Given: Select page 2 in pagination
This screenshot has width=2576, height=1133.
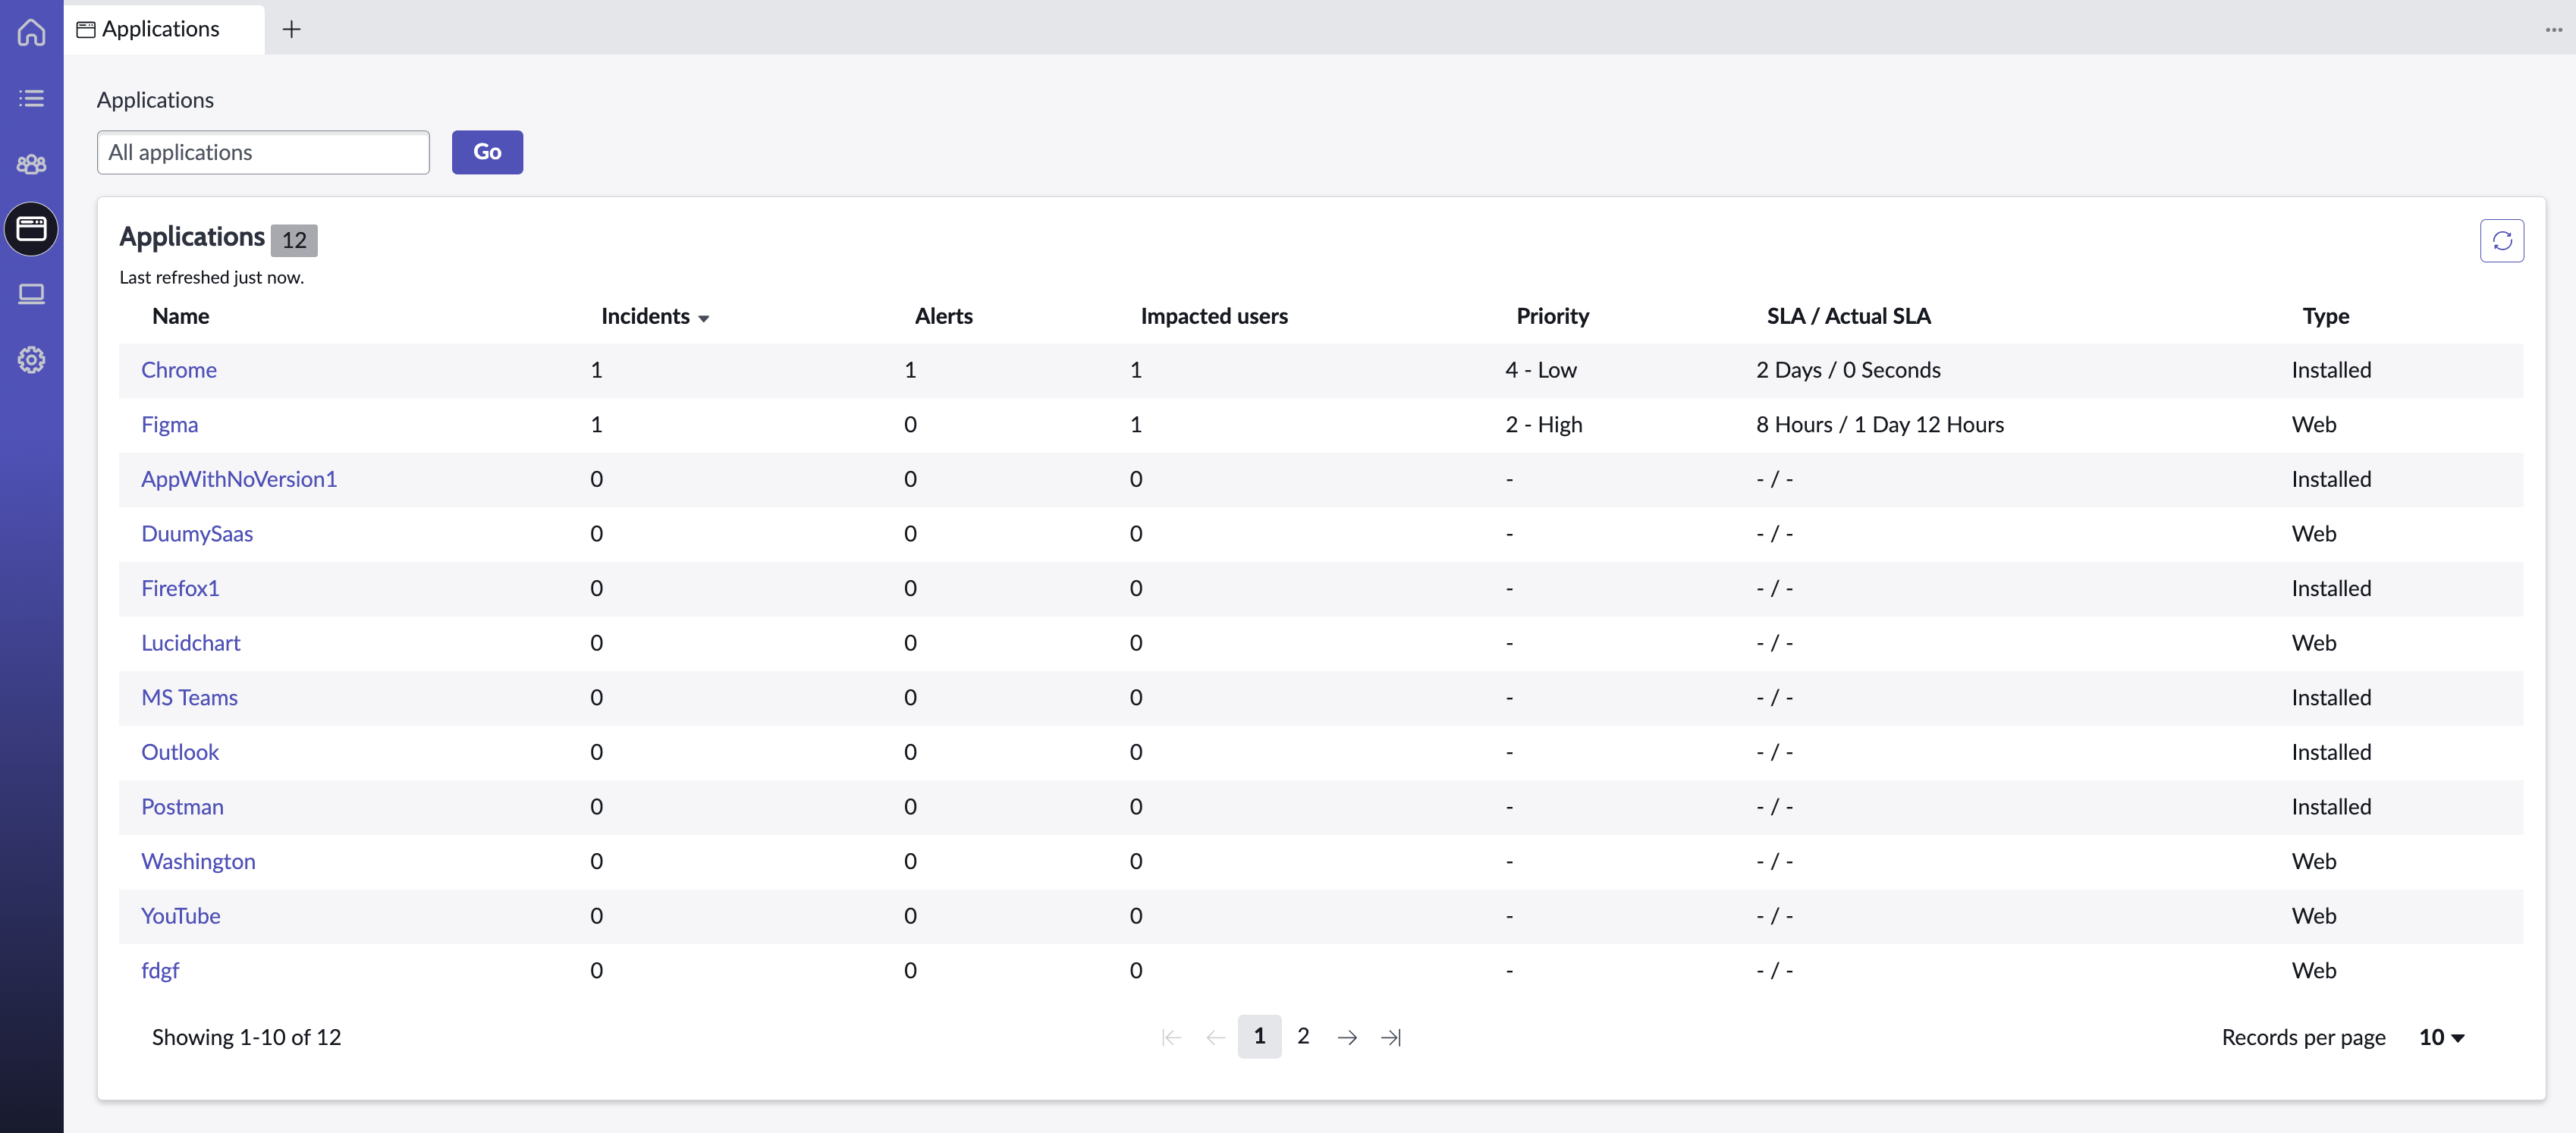Looking at the screenshot, I should [x=1303, y=1036].
